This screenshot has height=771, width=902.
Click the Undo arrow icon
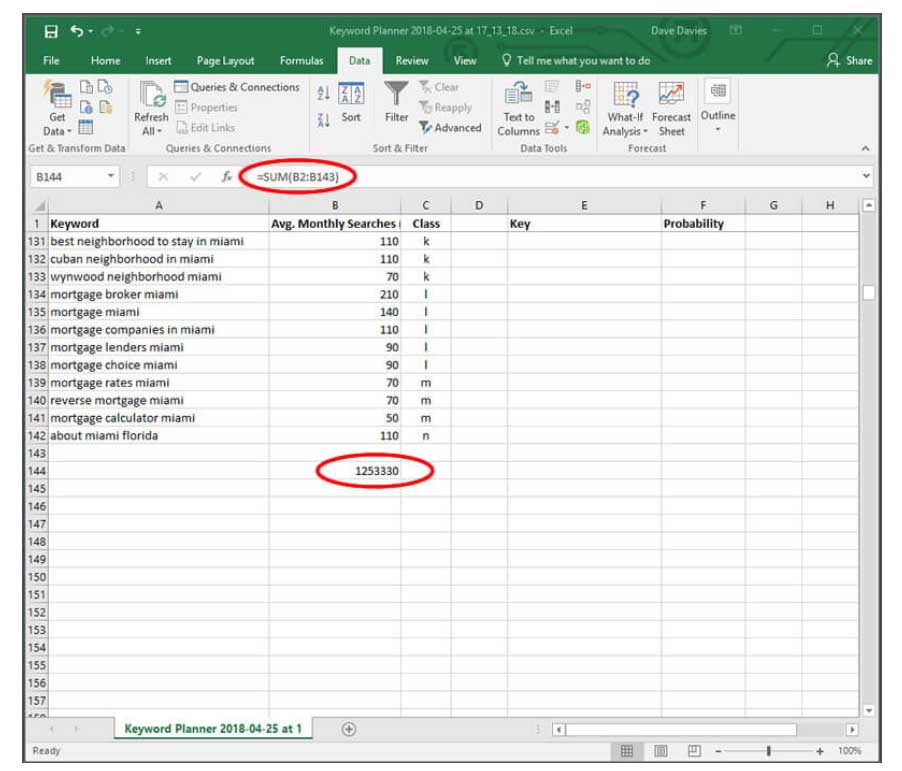click(77, 30)
